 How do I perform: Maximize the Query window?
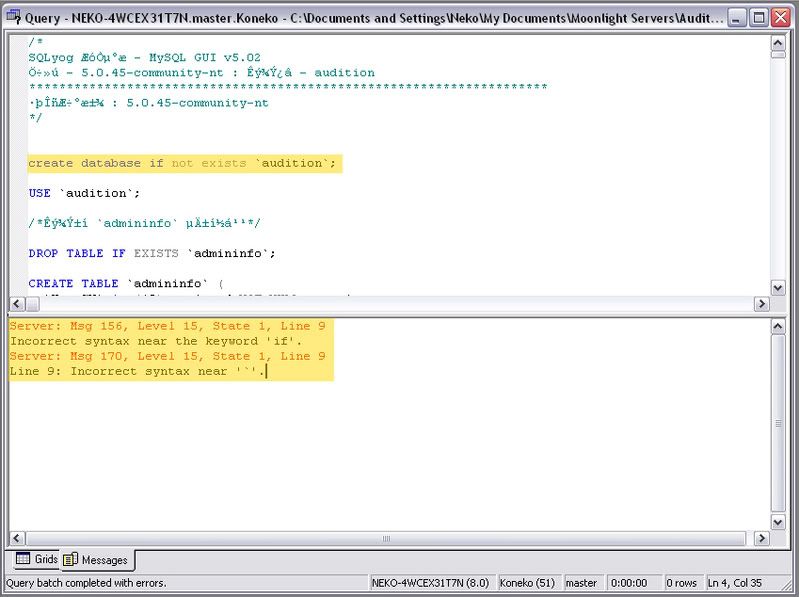coord(758,17)
